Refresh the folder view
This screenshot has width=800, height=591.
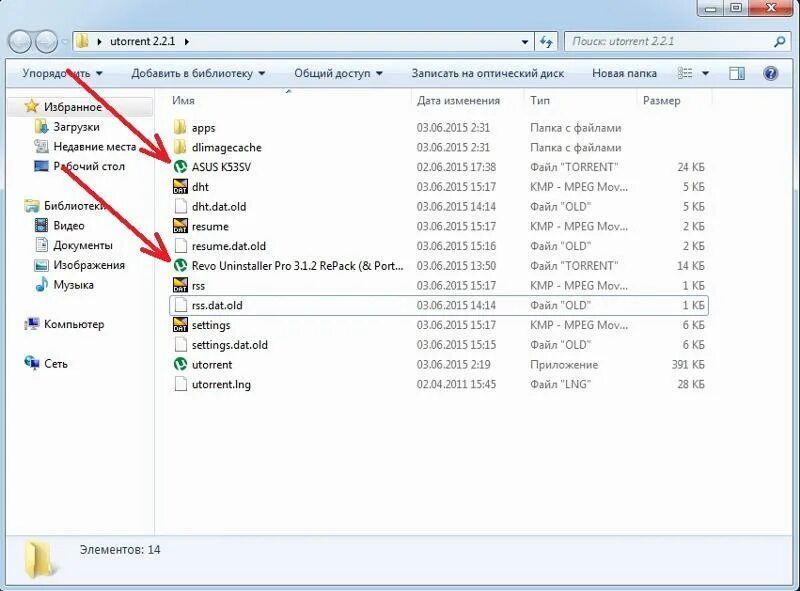546,42
